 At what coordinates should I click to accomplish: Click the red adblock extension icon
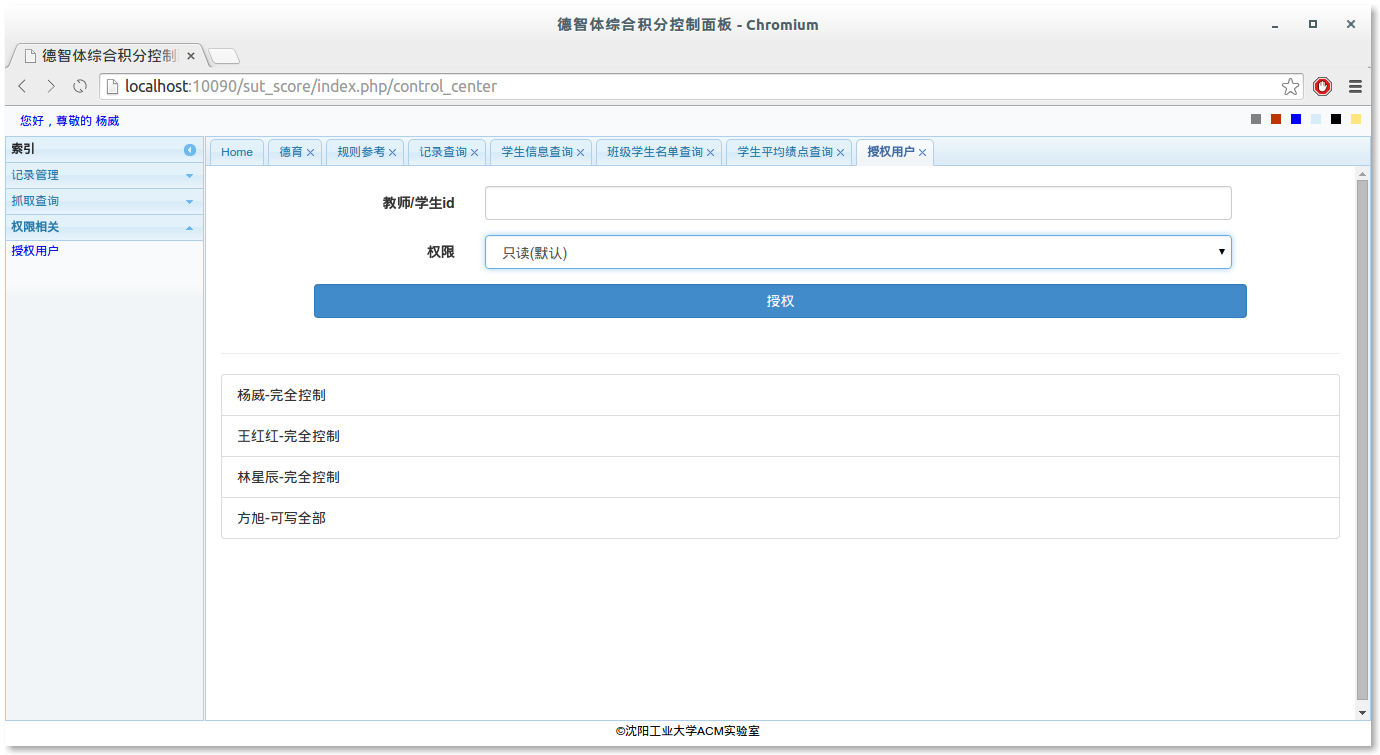pyautogui.click(x=1323, y=86)
